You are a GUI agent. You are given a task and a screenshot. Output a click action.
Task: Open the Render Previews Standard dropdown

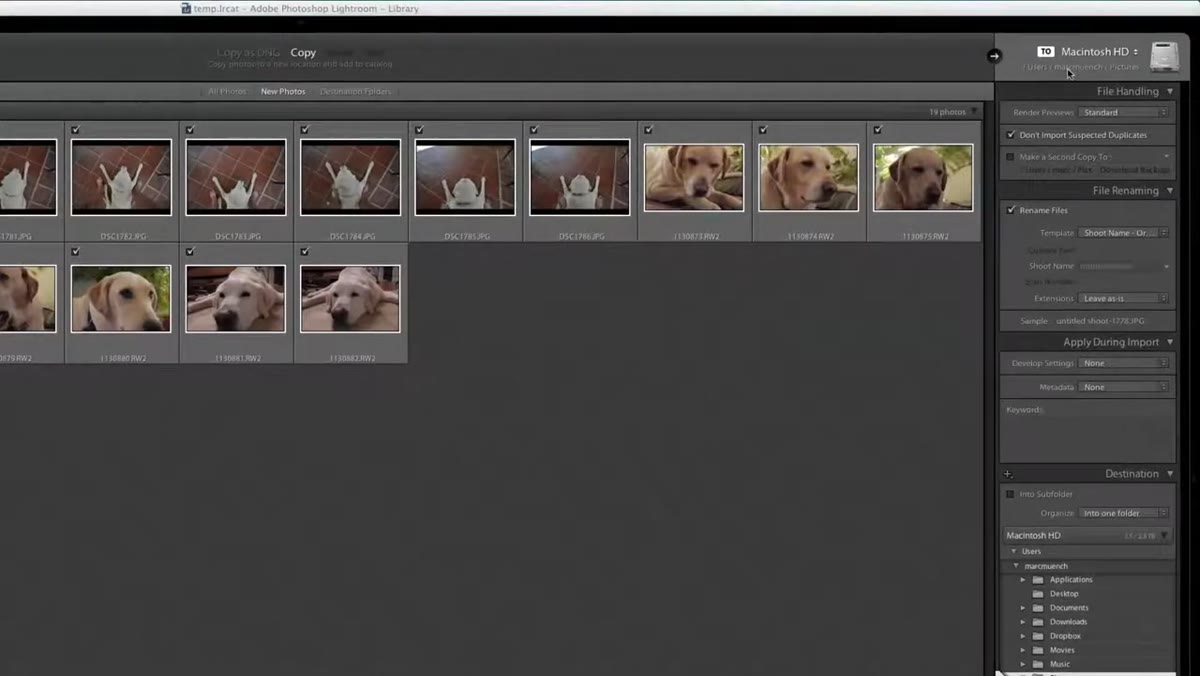click(x=1124, y=113)
